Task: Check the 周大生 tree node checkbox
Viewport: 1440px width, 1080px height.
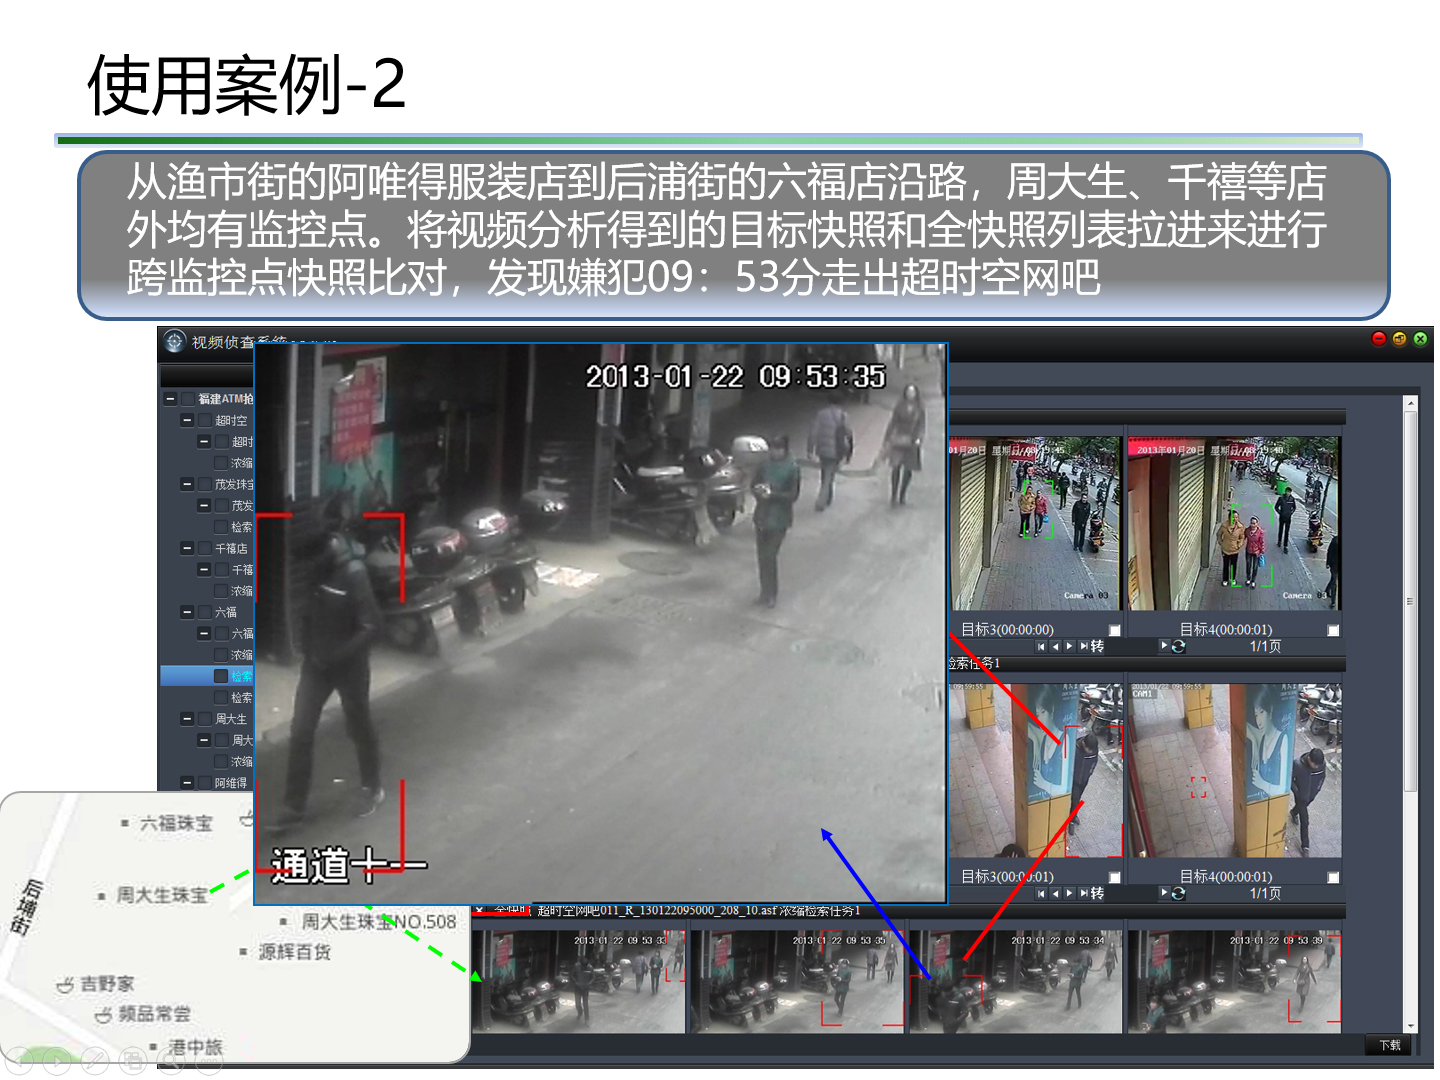Action: (x=204, y=719)
